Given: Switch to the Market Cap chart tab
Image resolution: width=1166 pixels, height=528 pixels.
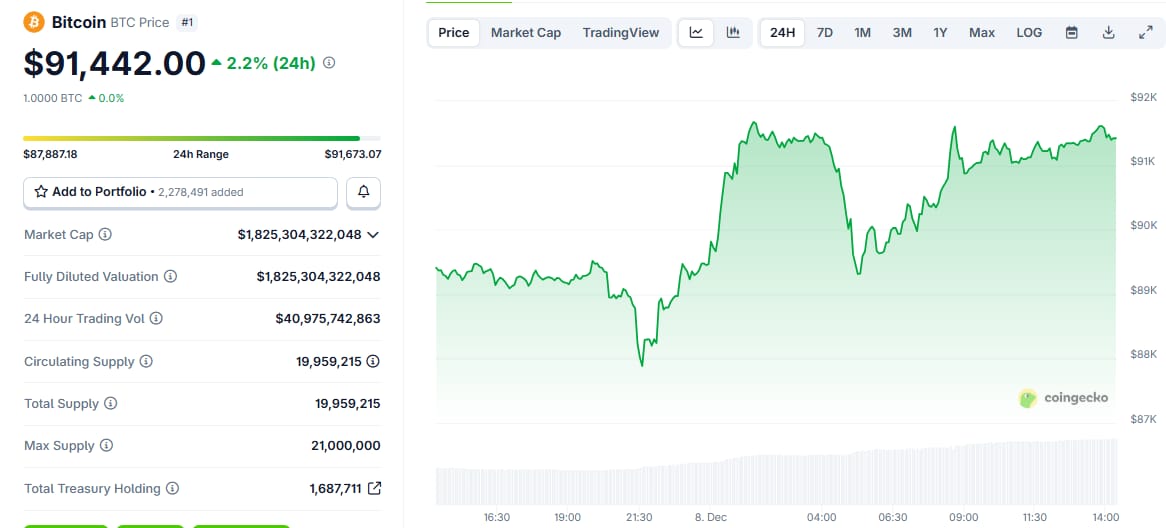Looking at the screenshot, I should click(x=526, y=33).
